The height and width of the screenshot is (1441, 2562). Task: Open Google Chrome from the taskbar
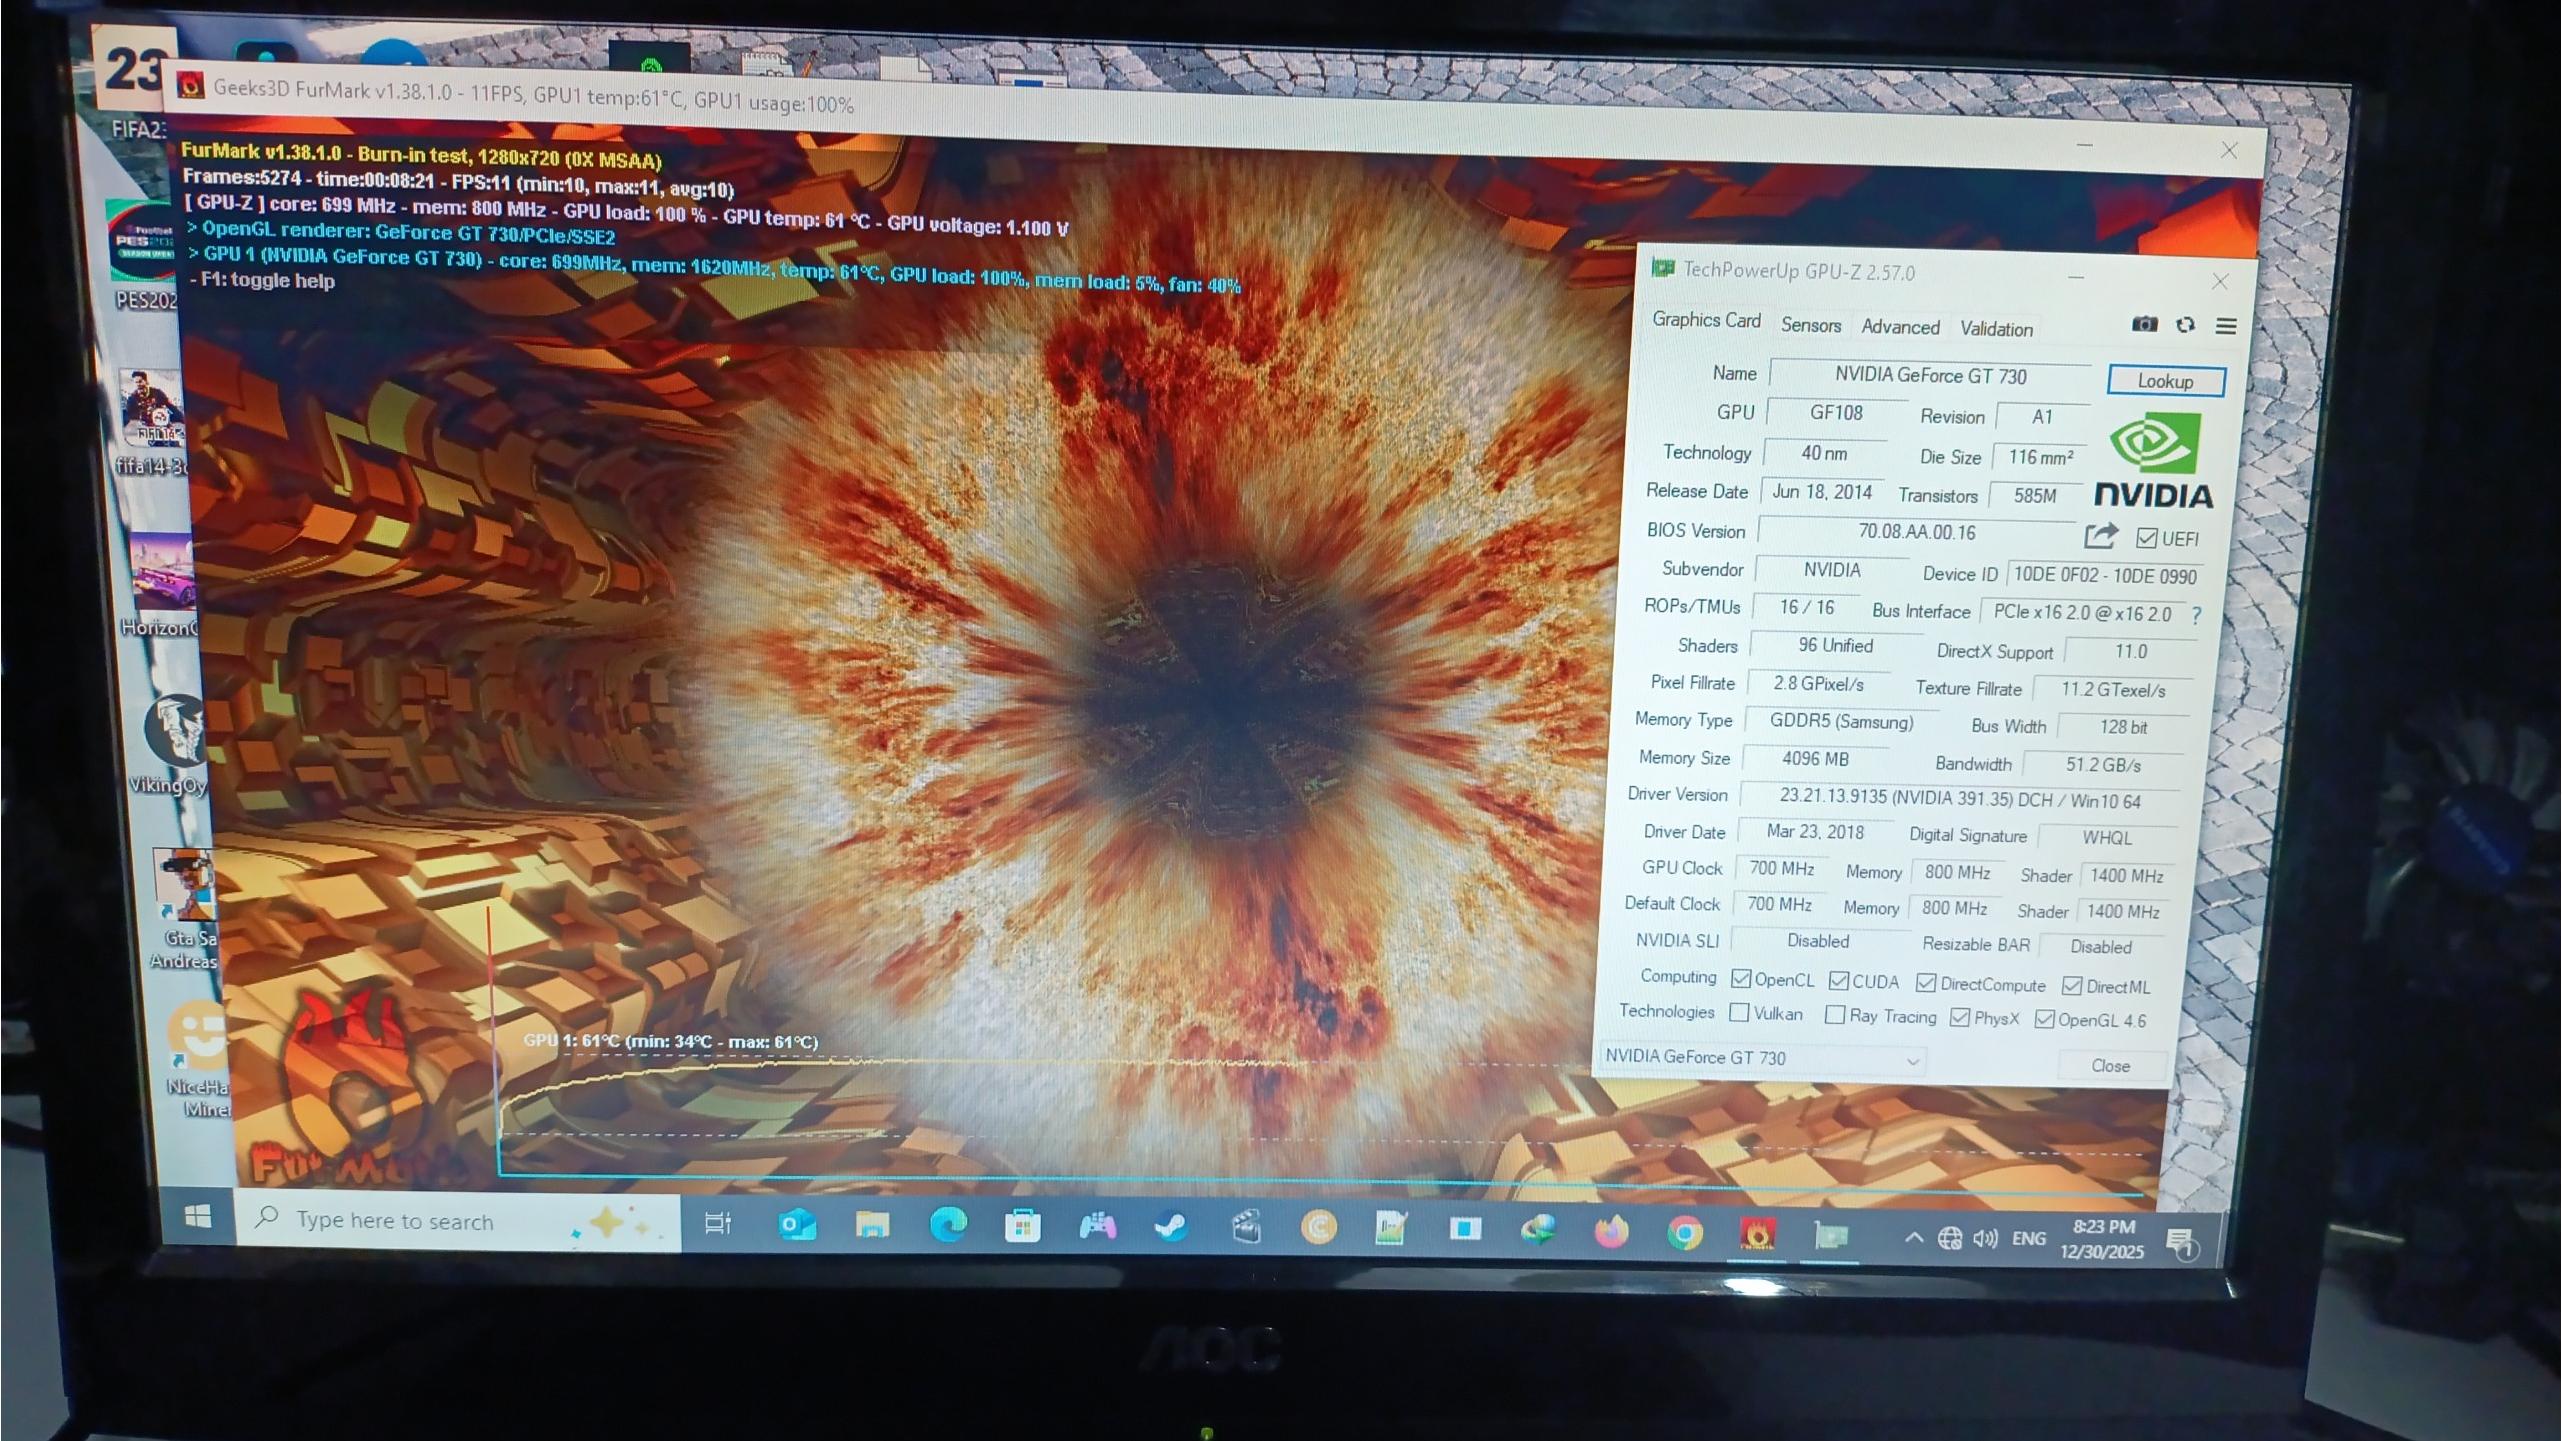tap(1685, 1233)
